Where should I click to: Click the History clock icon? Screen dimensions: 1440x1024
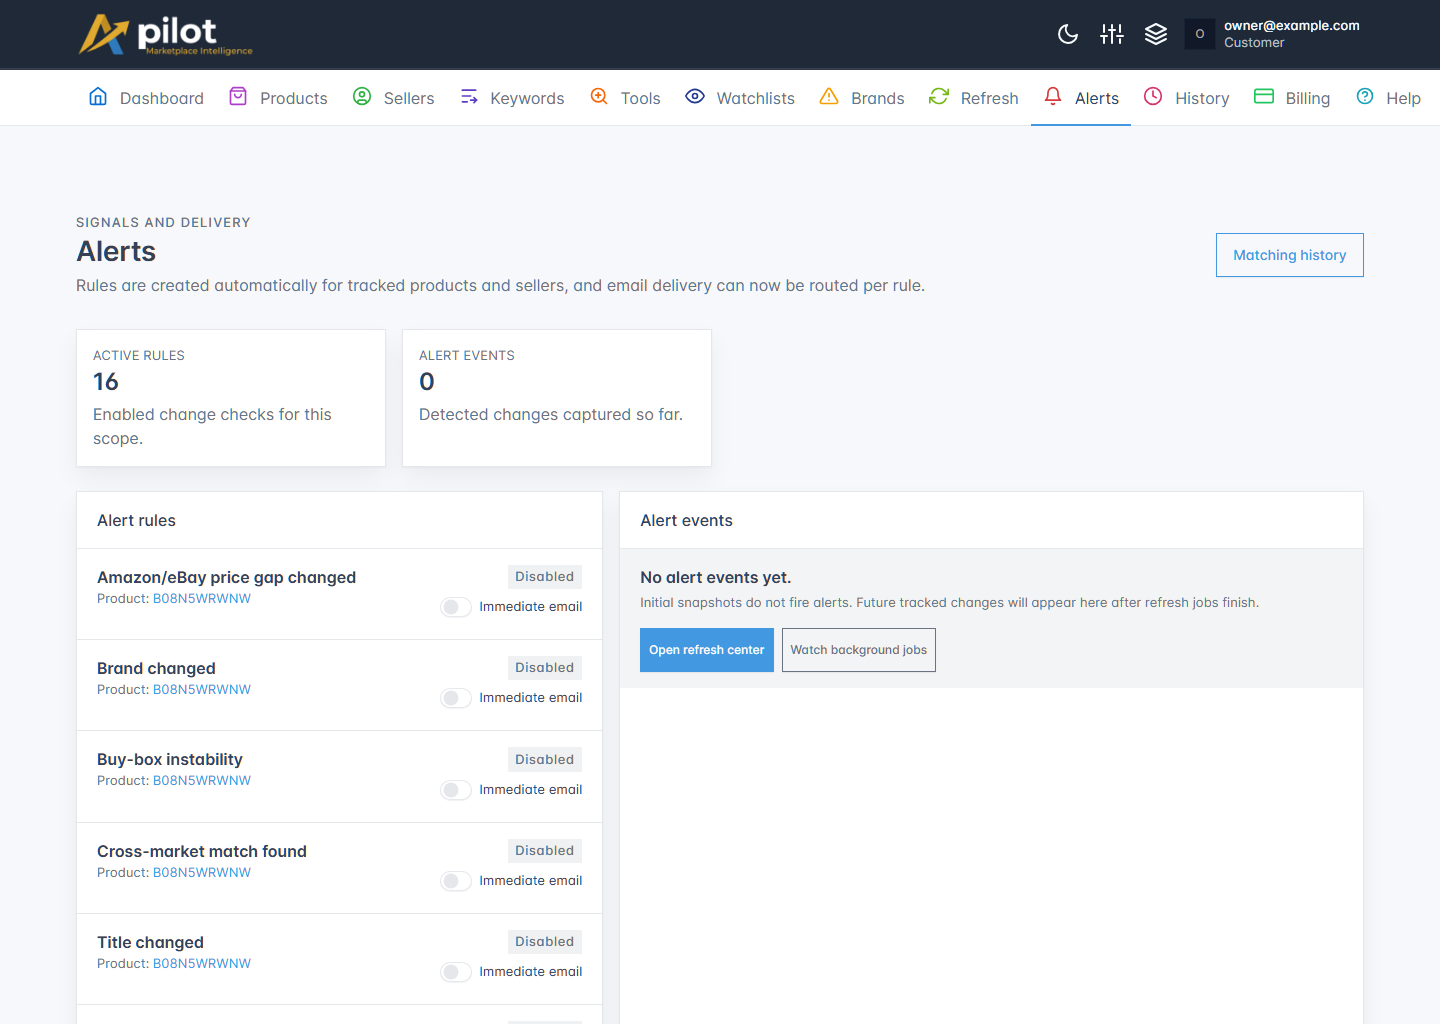click(1153, 97)
